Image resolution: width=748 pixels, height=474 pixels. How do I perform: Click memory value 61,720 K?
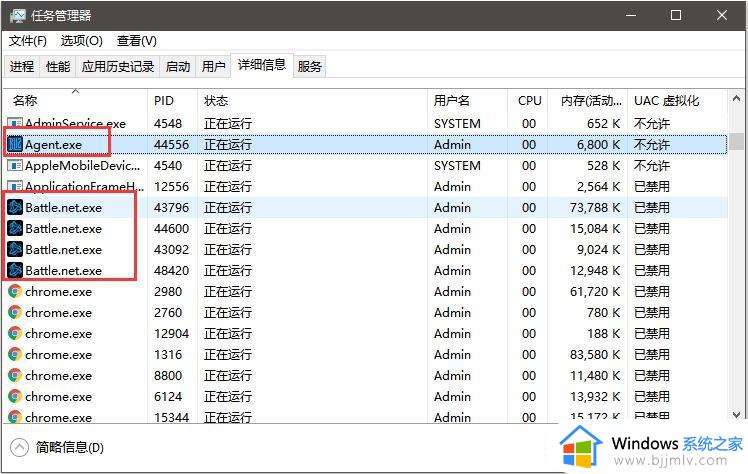click(x=595, y=292)
